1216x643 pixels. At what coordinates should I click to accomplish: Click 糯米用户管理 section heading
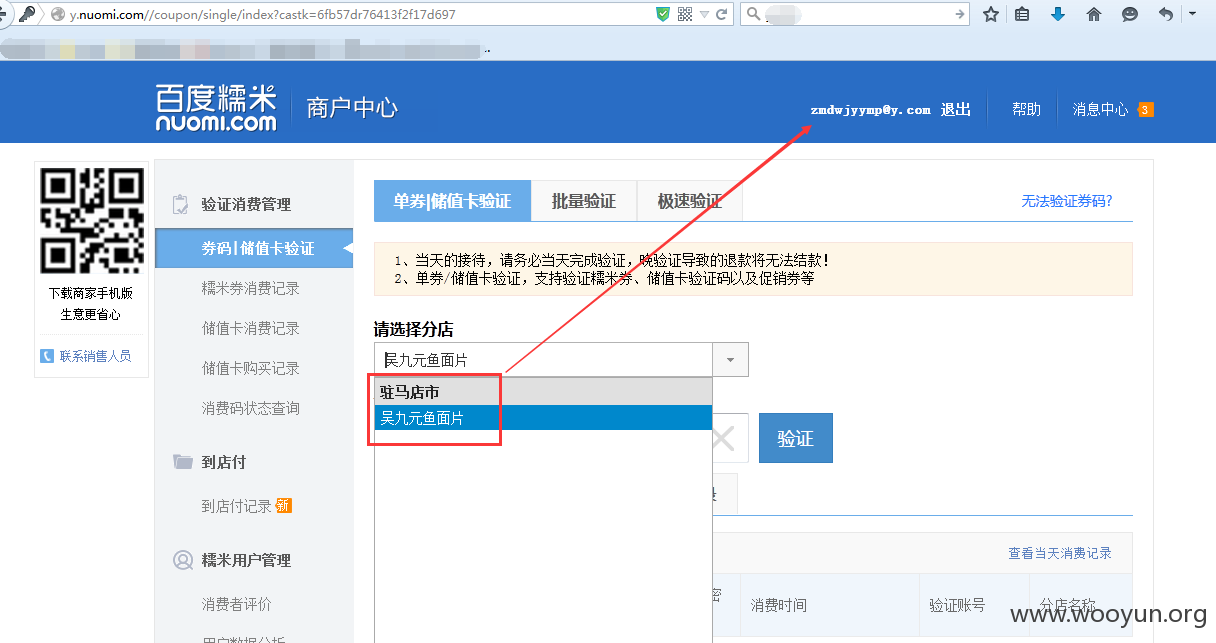point(246,560)
